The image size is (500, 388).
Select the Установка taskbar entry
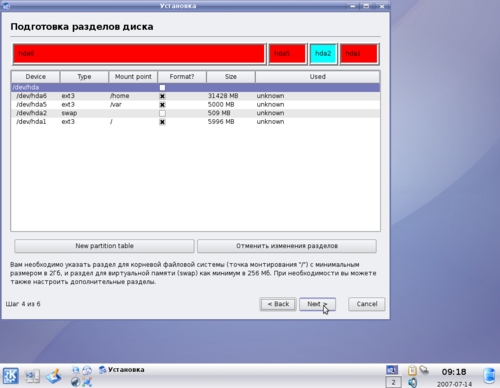122,370
